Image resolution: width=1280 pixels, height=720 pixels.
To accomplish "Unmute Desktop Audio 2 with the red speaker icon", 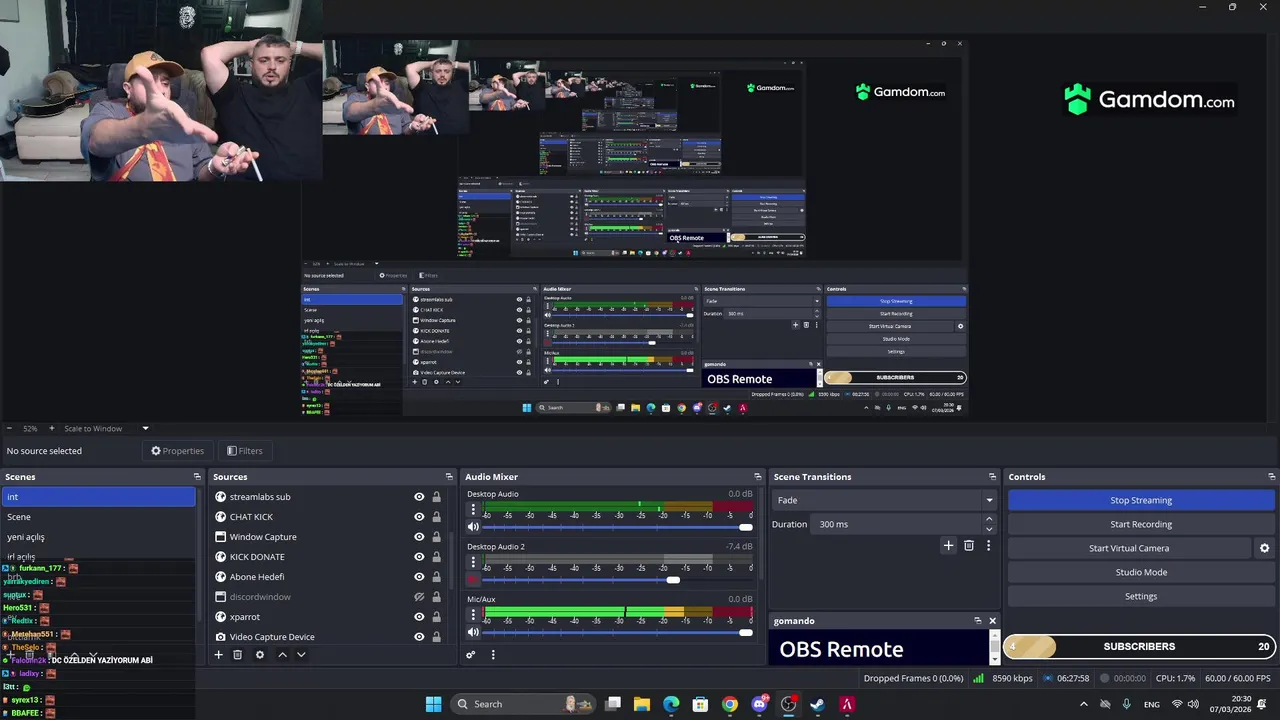I will tap(473, 580).
